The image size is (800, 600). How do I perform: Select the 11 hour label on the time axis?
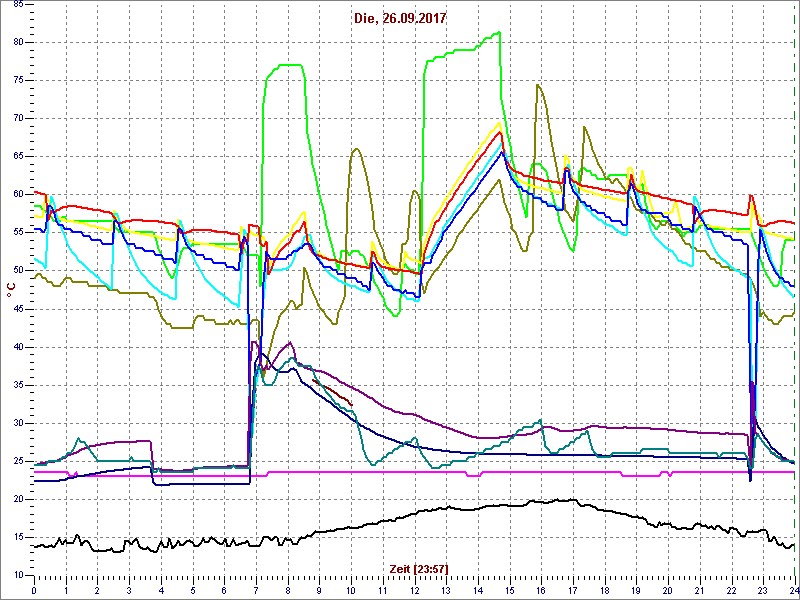[383, 591]
